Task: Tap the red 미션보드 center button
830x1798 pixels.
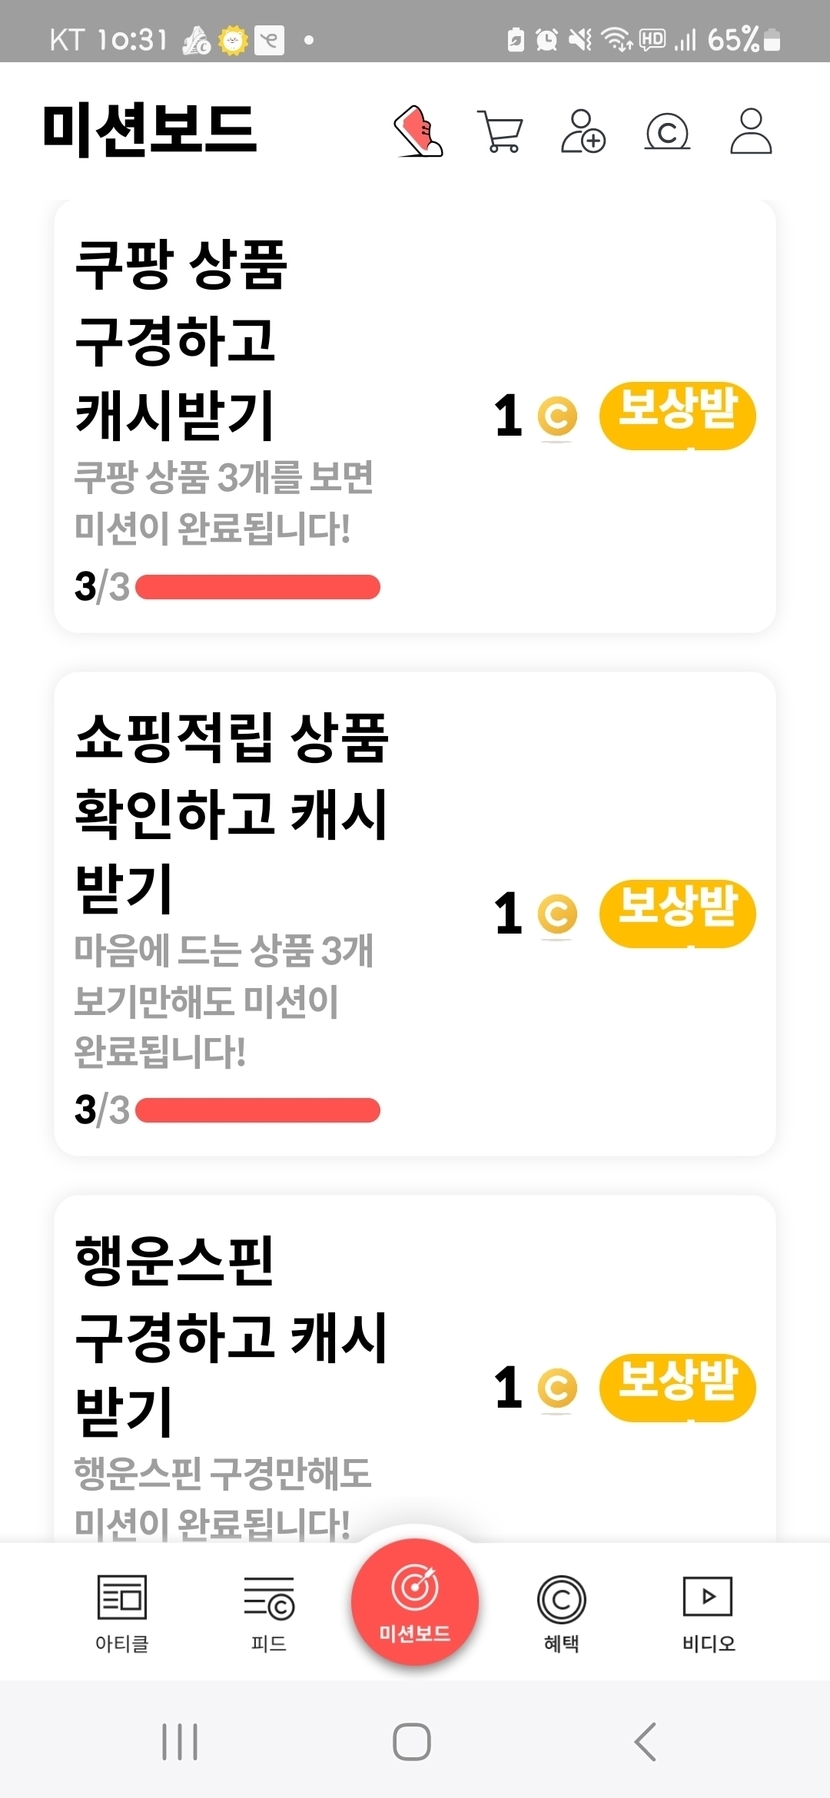Action: click(415, 1601)
